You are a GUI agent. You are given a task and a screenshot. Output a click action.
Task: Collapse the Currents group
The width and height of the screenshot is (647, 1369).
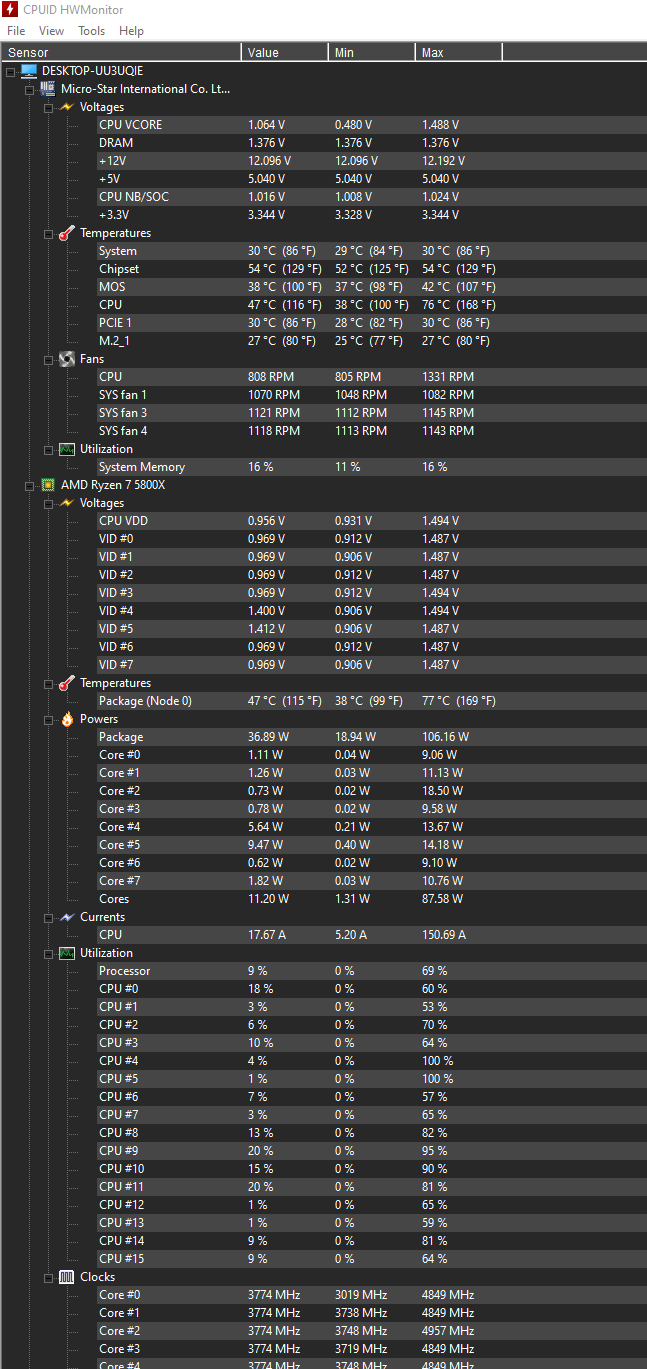tap(48, 917)
